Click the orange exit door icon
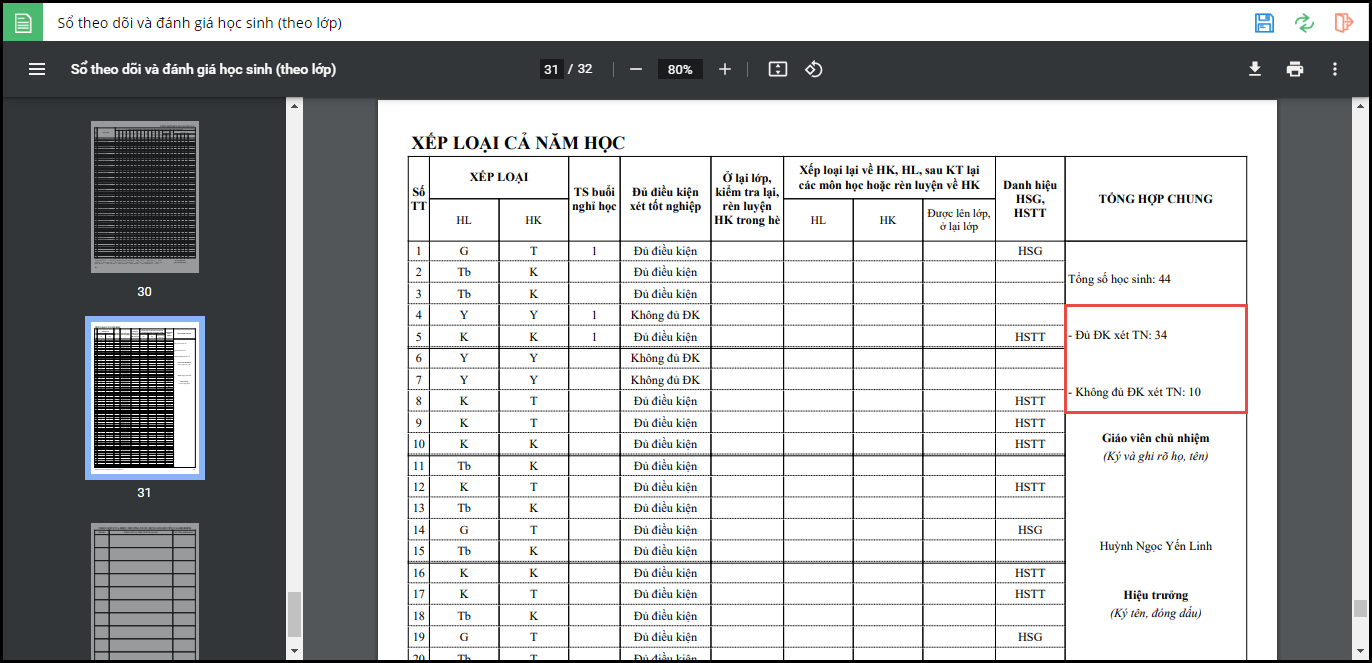1372x663 pixels. click(x=1343, y=23)
